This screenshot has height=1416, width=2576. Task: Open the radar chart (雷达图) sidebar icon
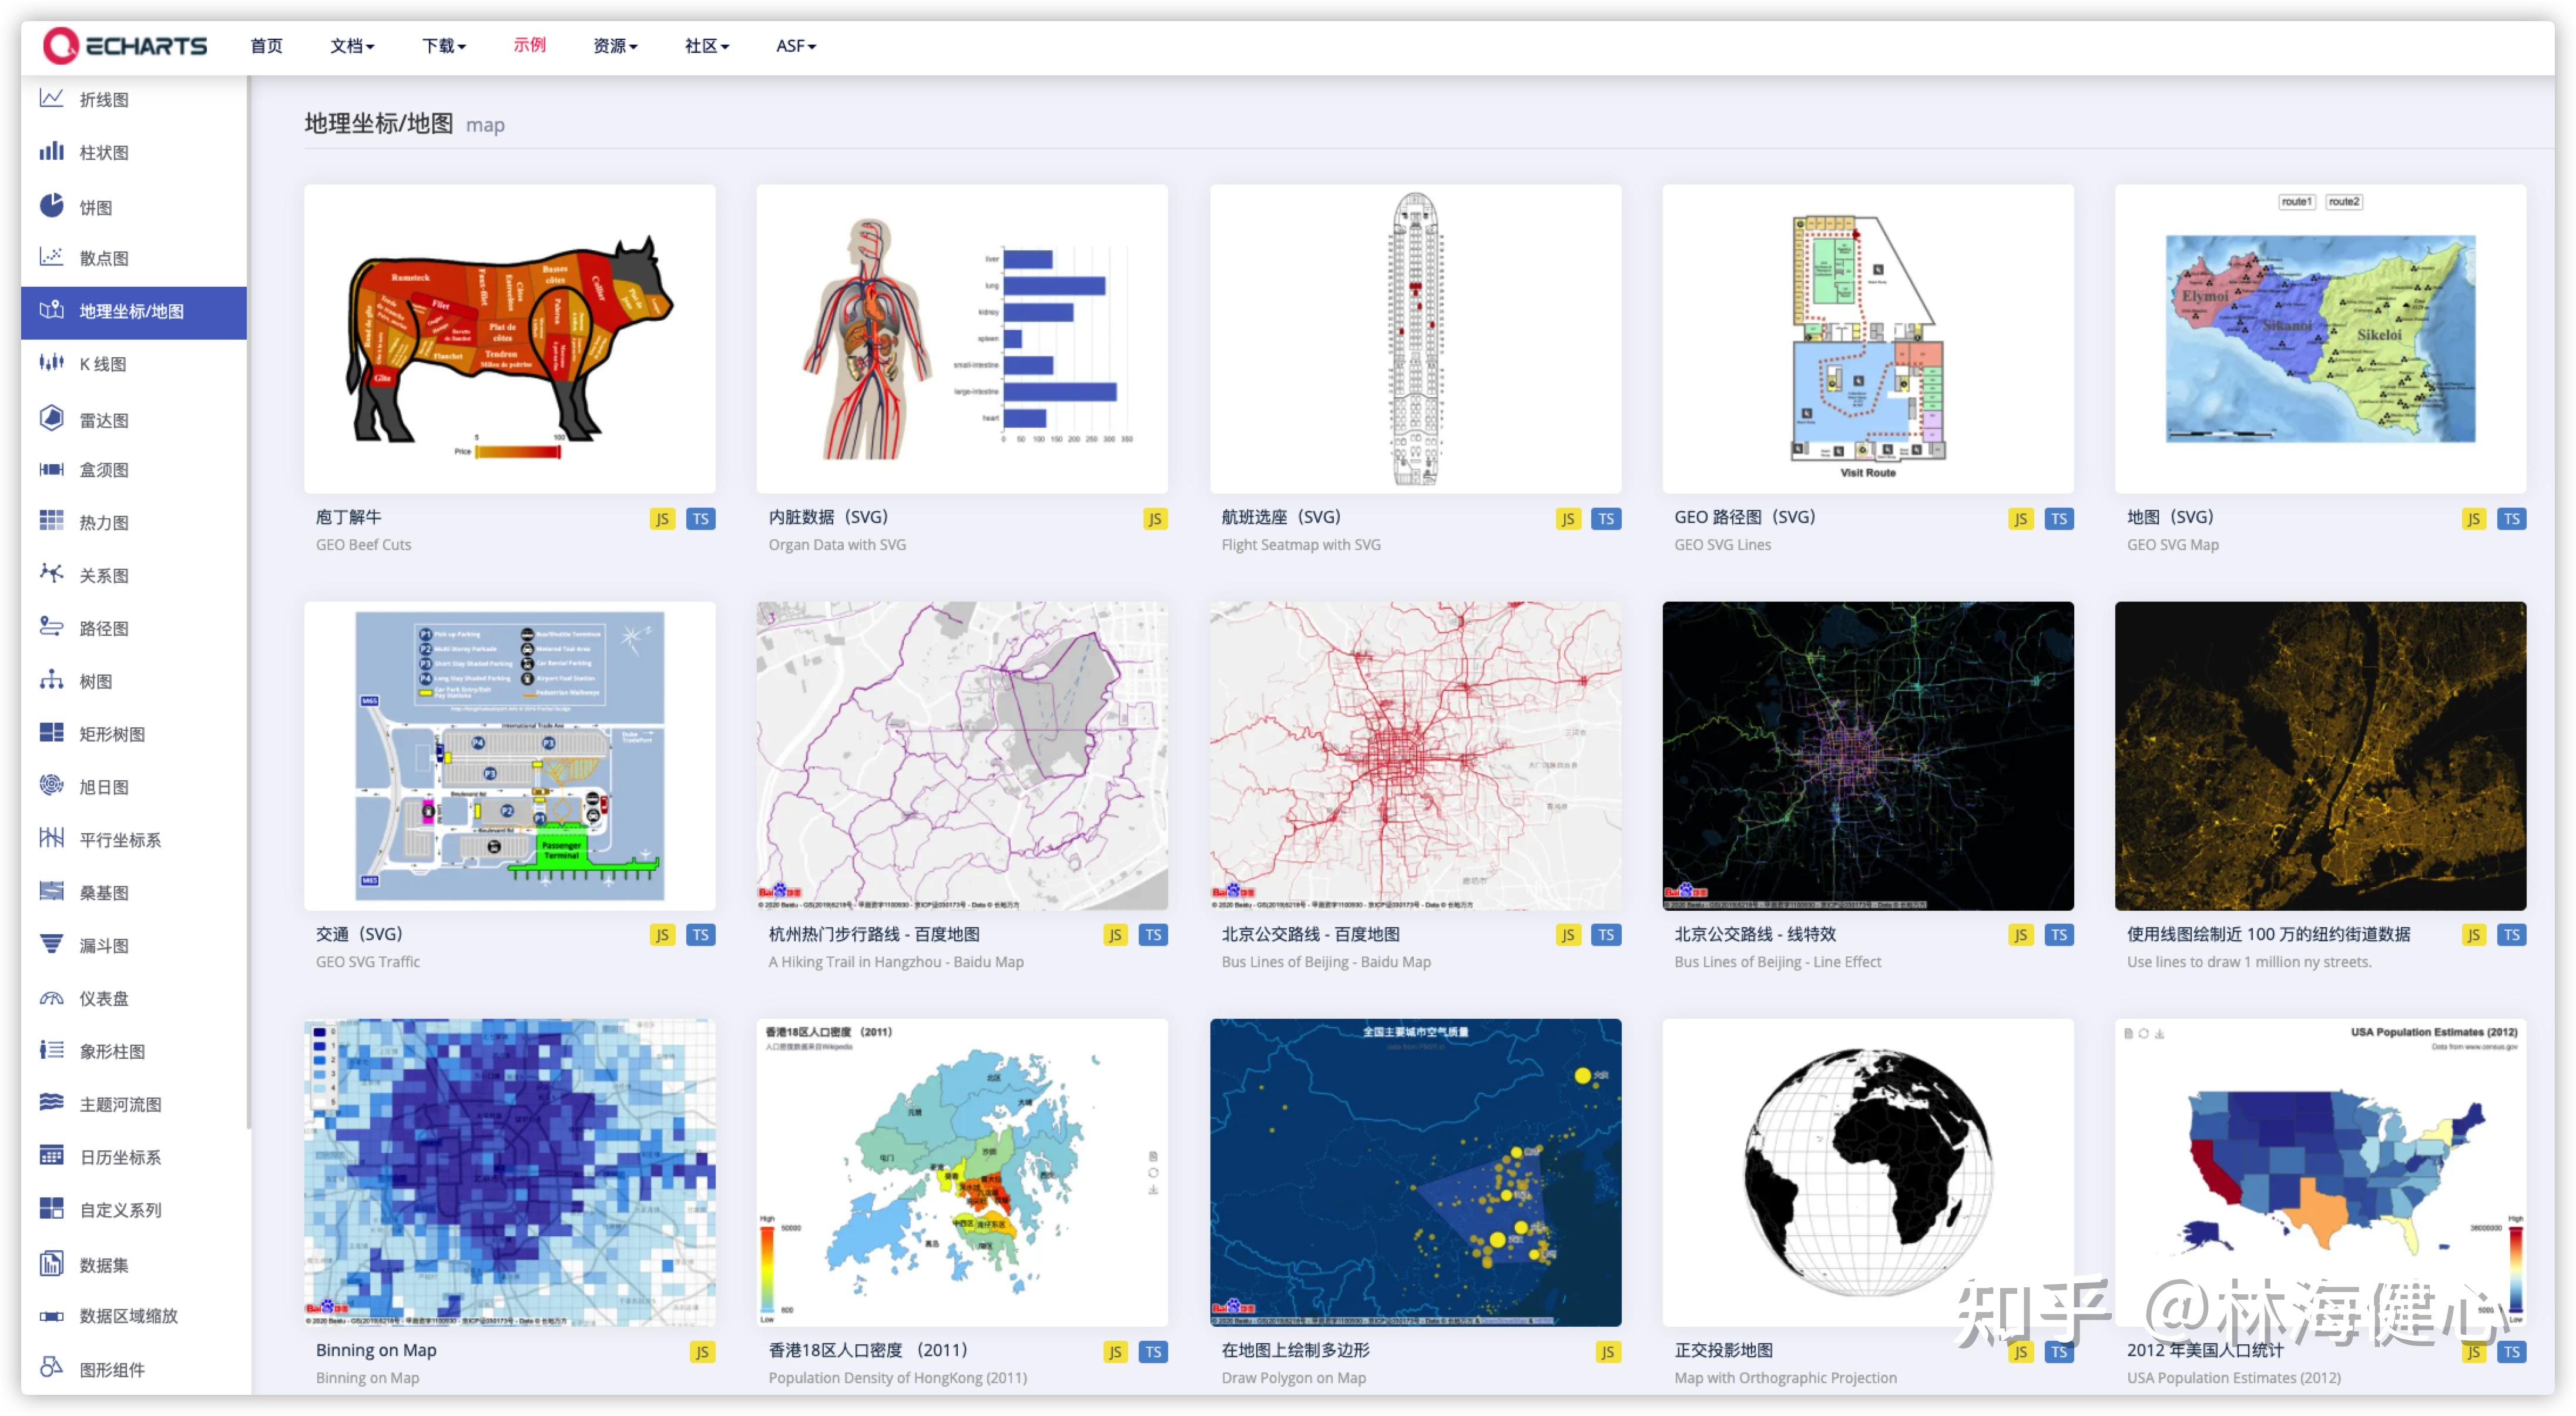[52, 418]
